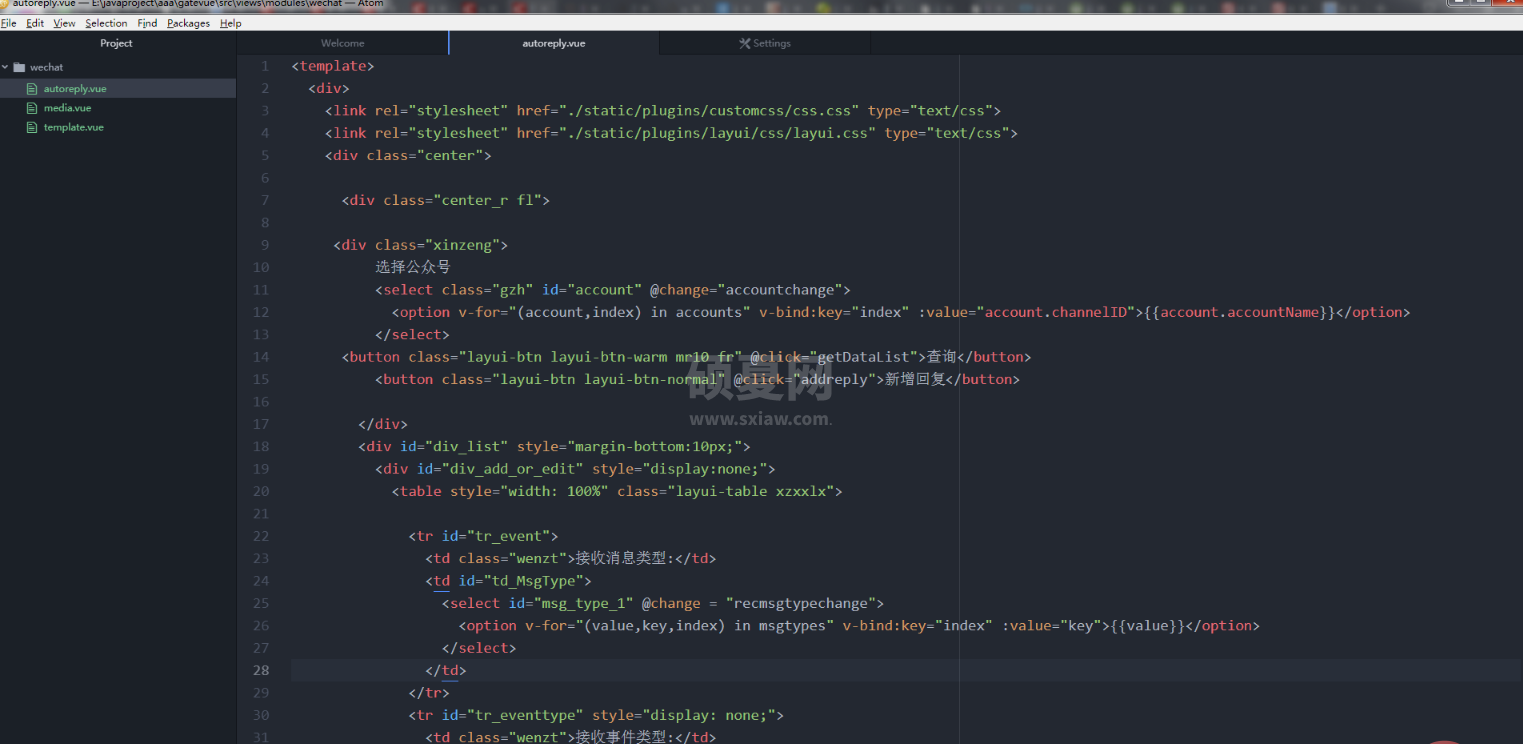Click the Project panel header
The width and height of the screenshot is (1523, 744).
click(x=117, y=43)
